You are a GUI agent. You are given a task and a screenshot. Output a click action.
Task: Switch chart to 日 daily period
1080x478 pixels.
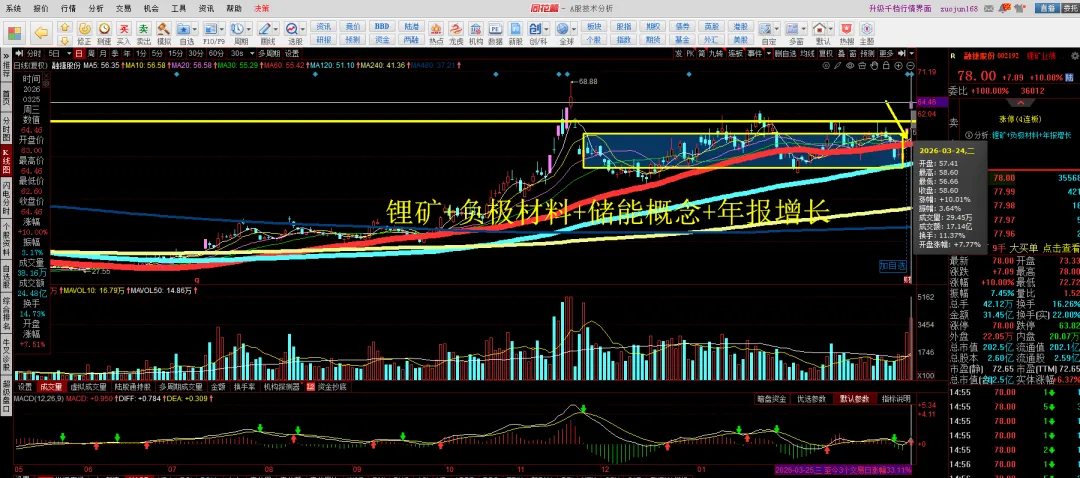[x=79, y=53]
